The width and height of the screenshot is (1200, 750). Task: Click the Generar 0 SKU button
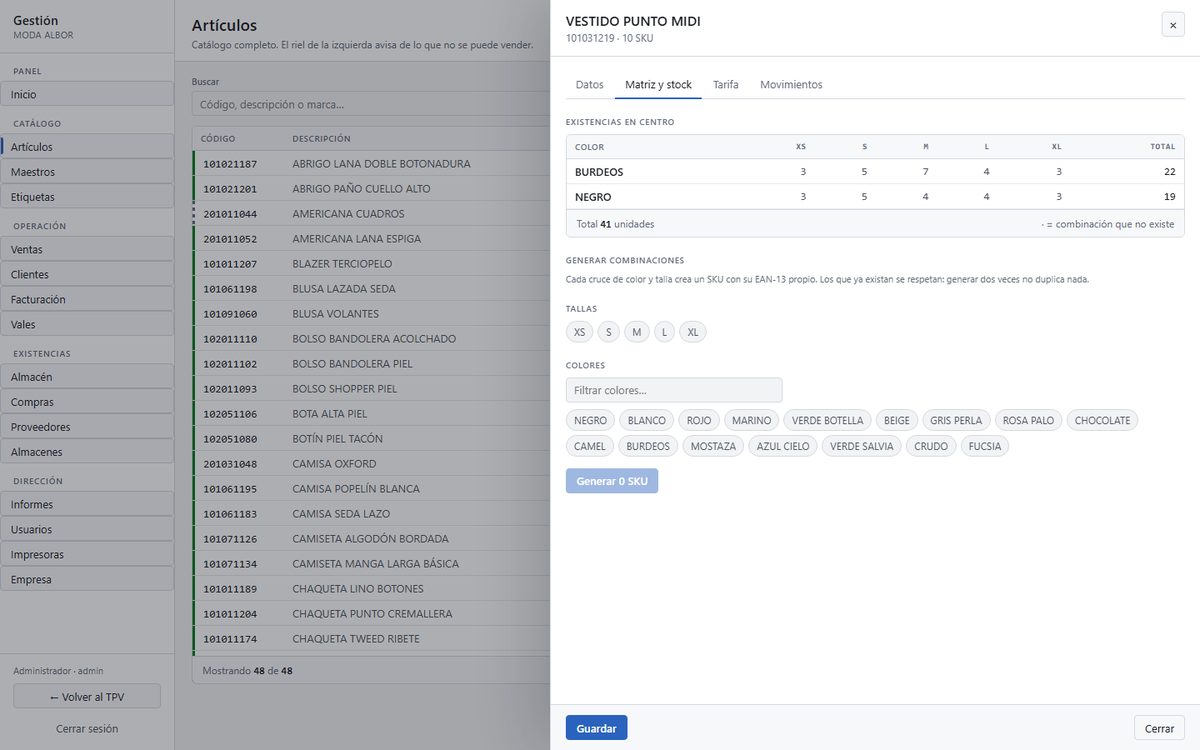pos(612,481)
